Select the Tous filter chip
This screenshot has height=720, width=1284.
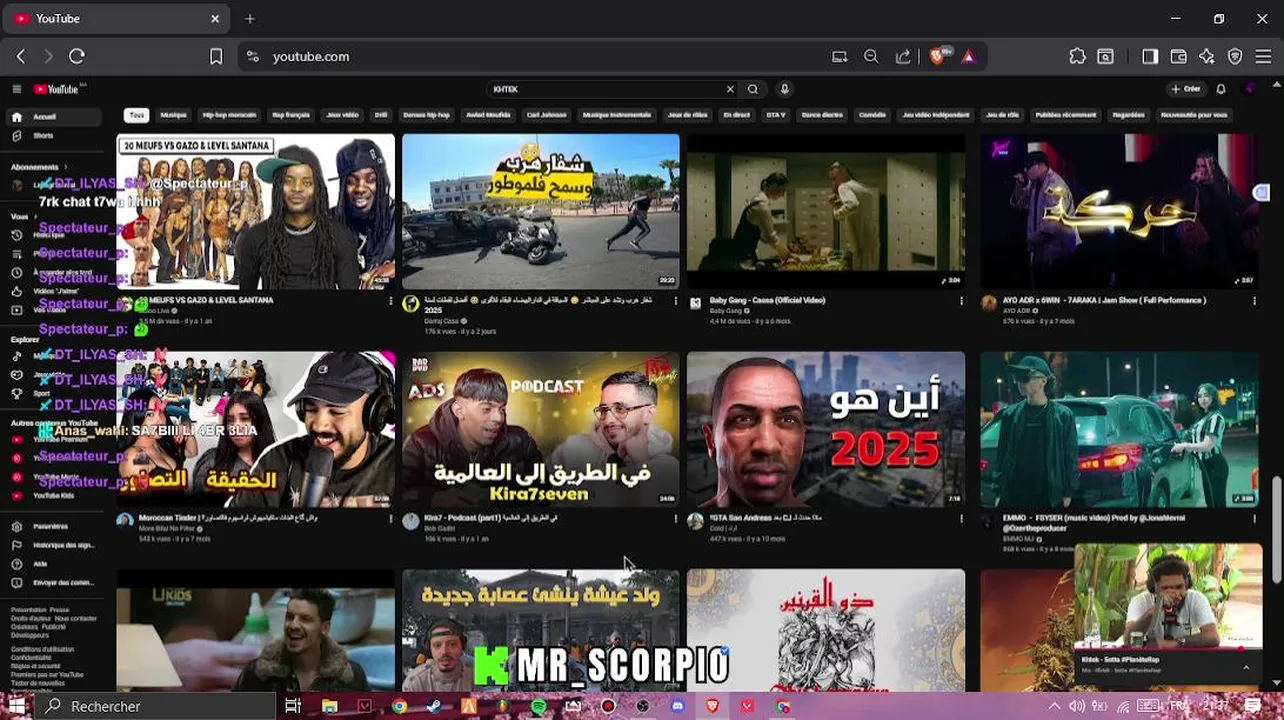click(137, 115)
